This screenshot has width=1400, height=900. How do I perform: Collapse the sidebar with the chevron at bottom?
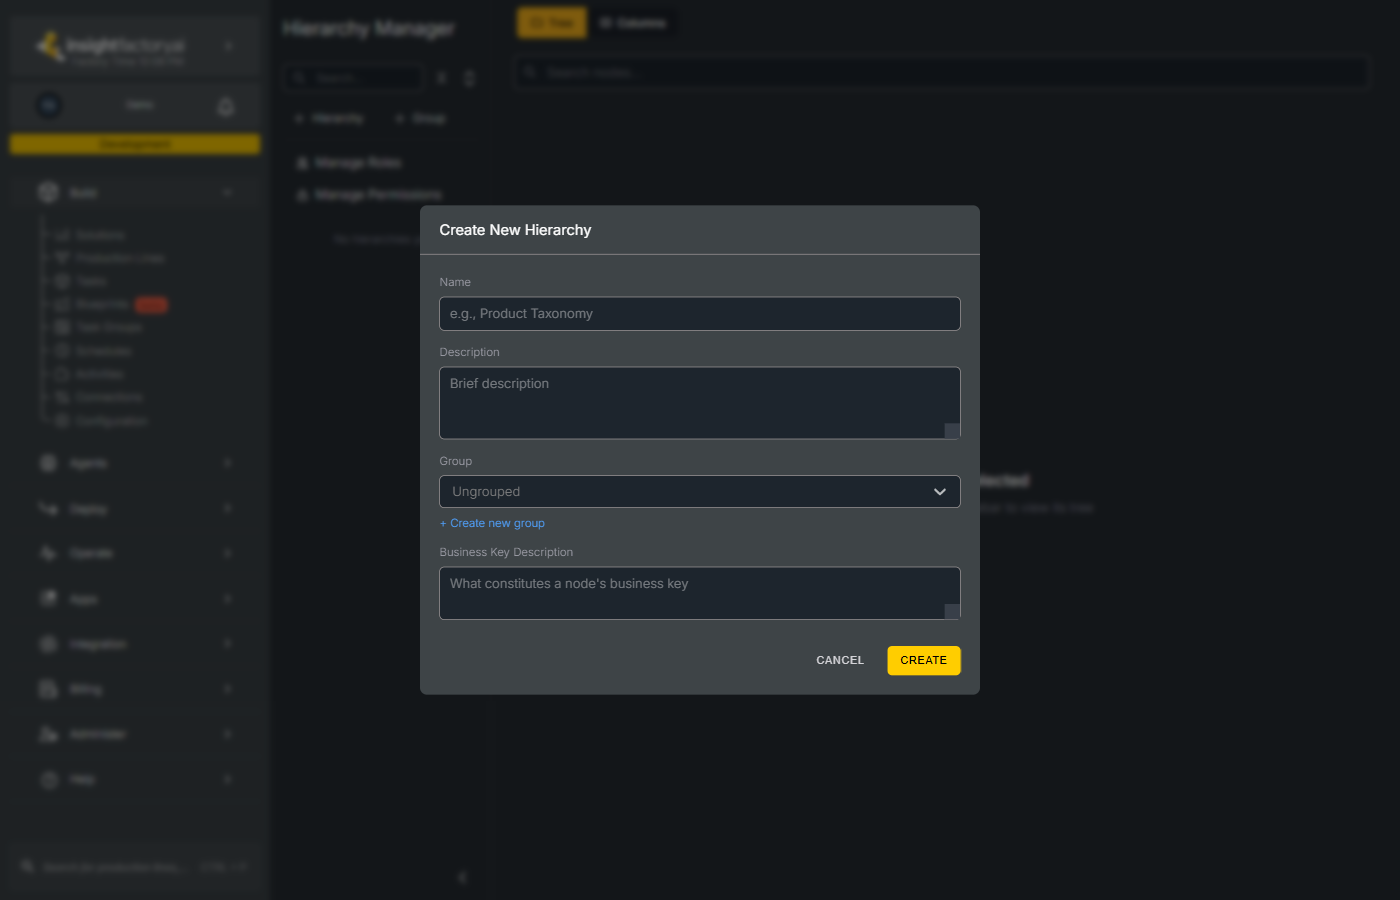[462, 877]
